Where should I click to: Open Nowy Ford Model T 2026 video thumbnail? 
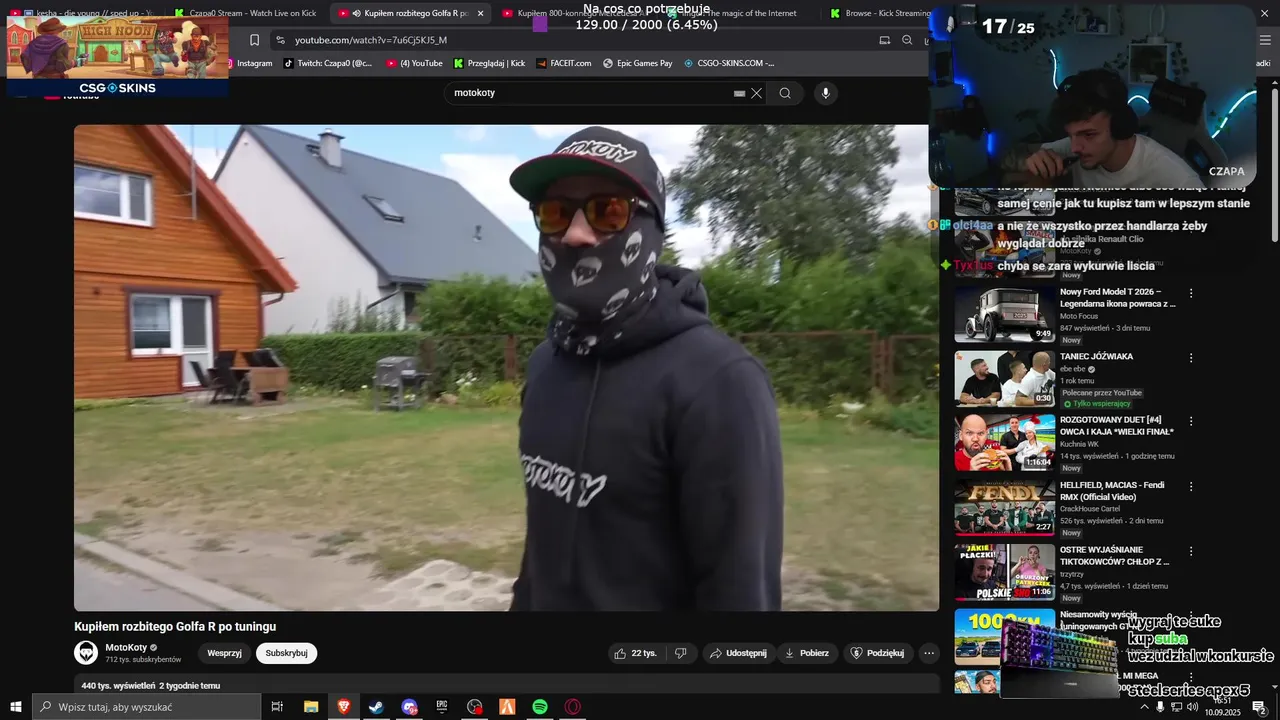coord(1004,315)
